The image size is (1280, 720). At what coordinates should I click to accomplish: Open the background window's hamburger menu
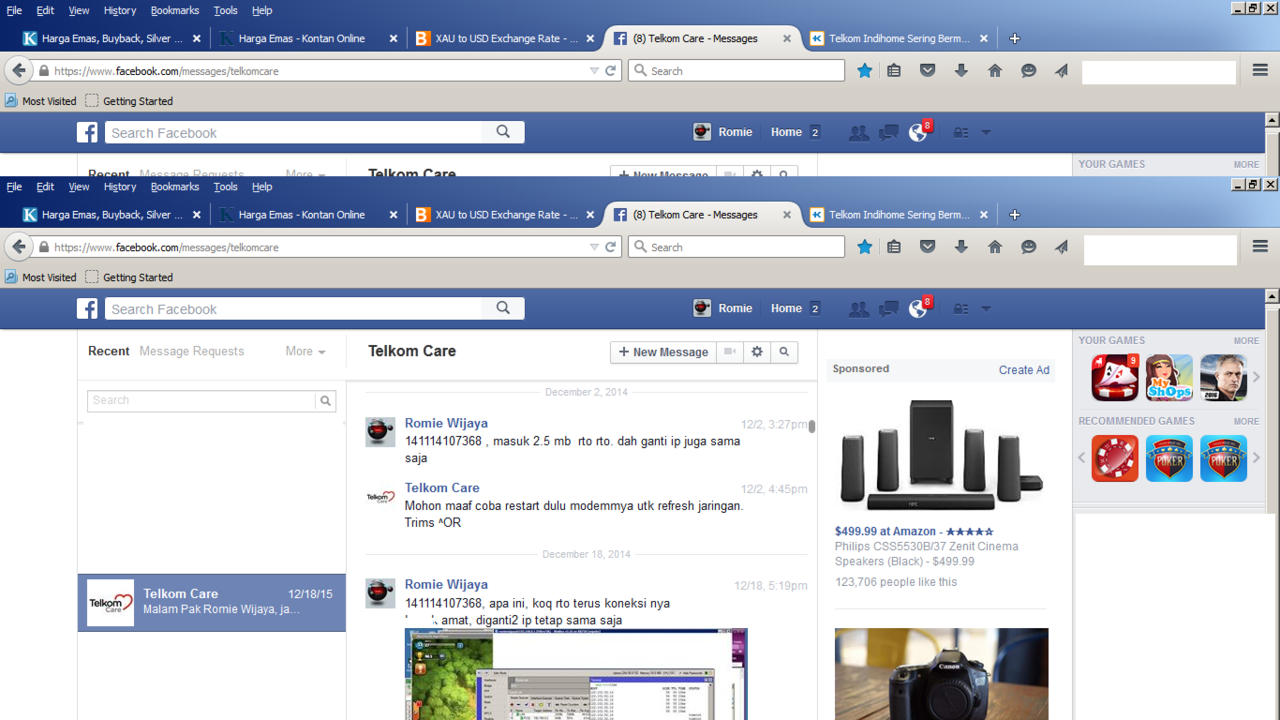[x=1260, y=71]
